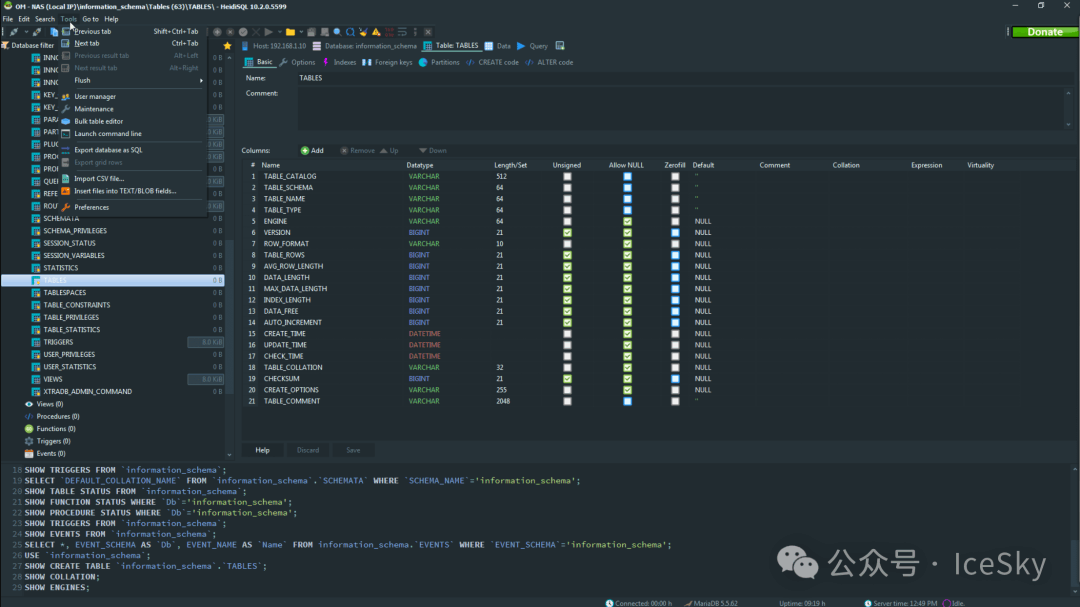Uncheck Unsigned for VERSION column
The image size is (1080, 607).
[567, 233]
